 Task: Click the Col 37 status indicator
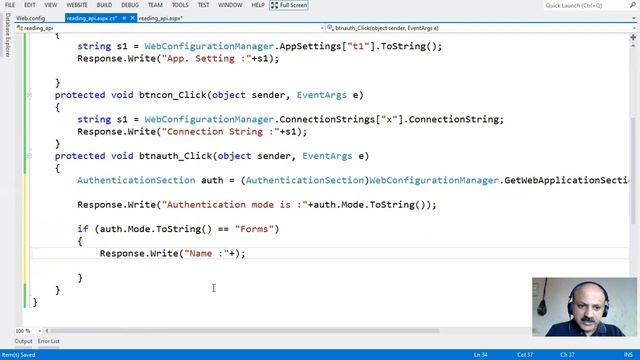[x=525, y=355]
